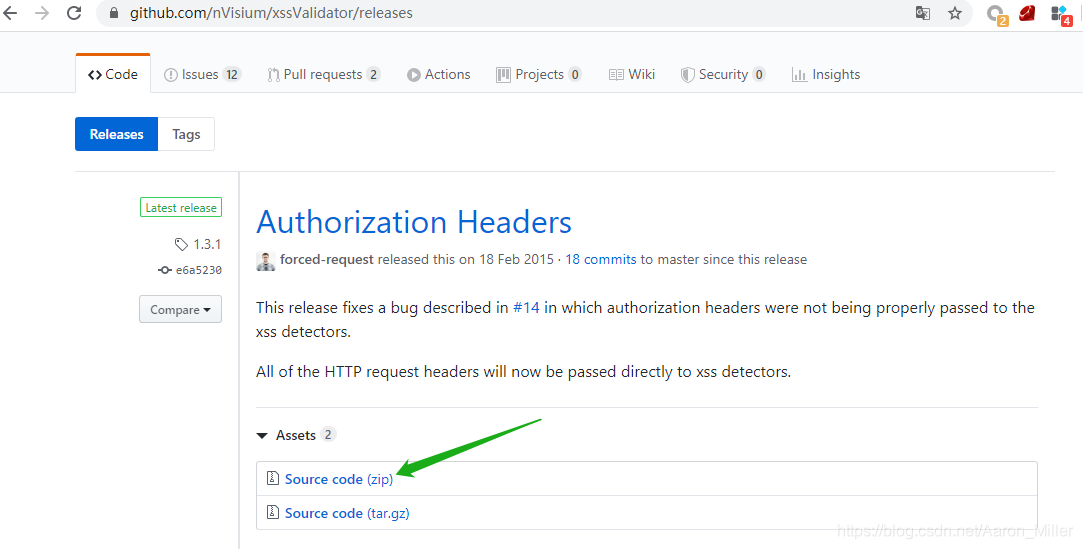Open the Compare dropdown
The height and width of the screenshot is (549, 1083).
coord(180,309)
